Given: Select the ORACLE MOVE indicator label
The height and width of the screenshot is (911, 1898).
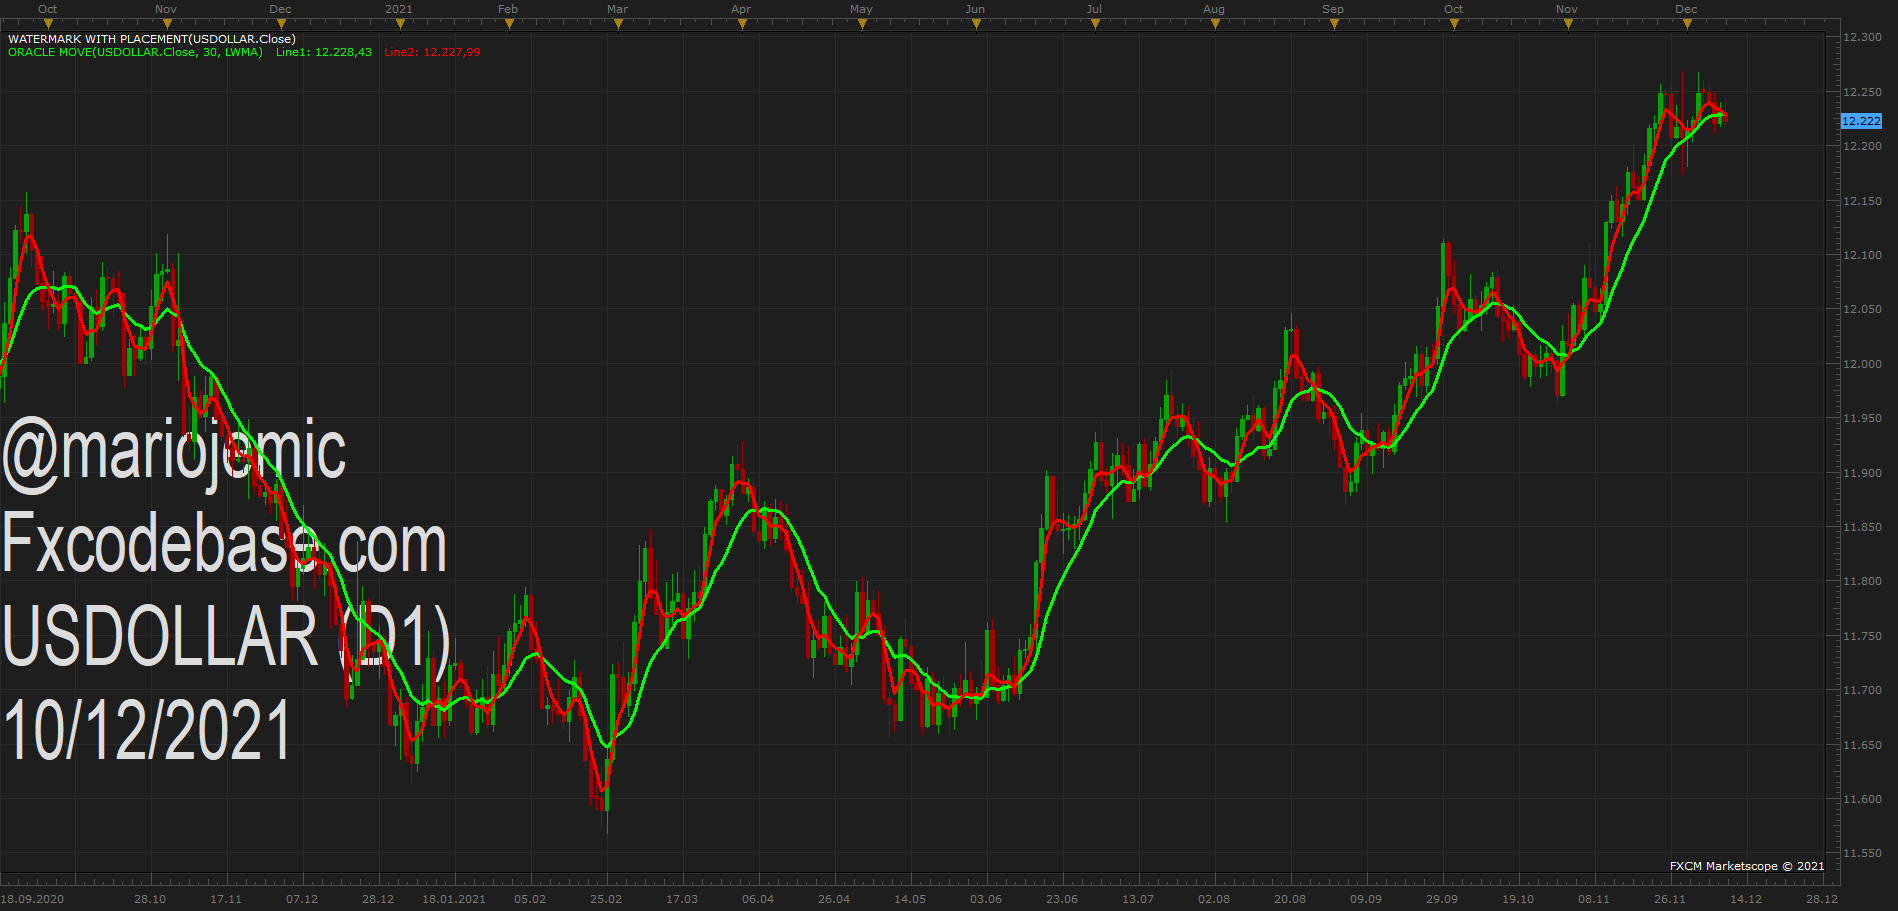Looking at the screenshot, I should 135,52.
